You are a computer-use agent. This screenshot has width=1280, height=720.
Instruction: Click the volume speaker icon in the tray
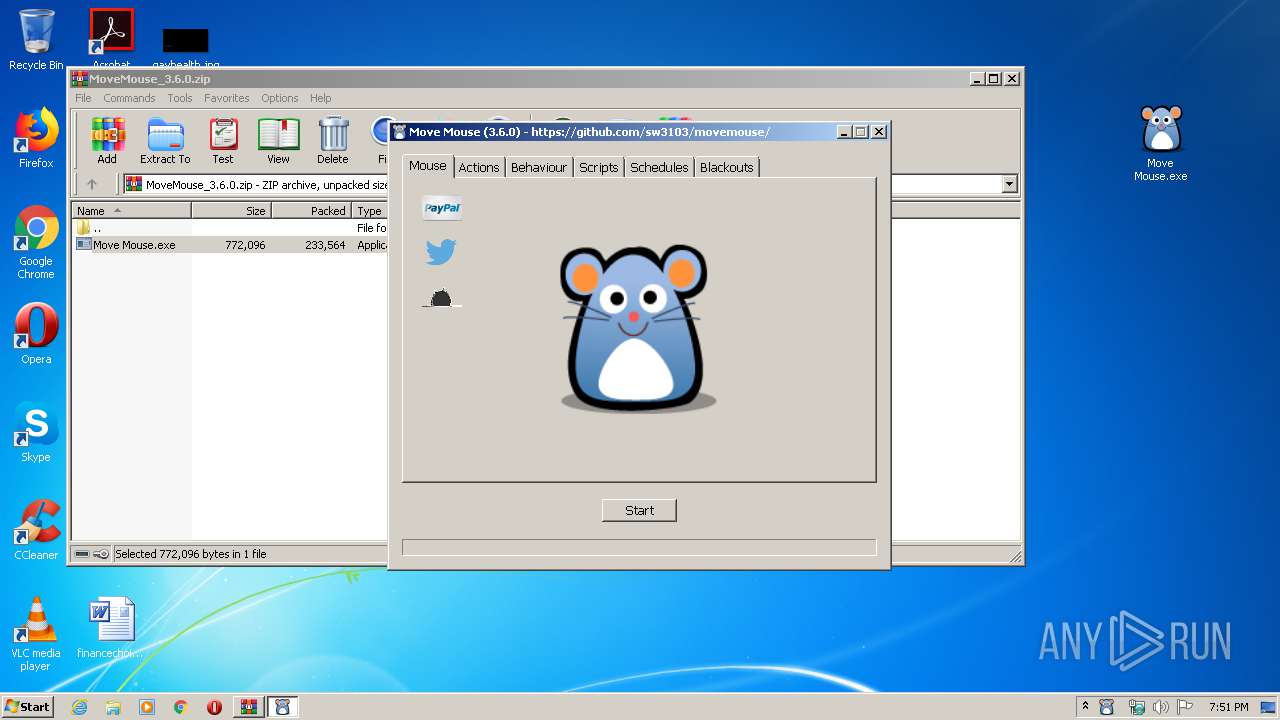(1161, 707)
